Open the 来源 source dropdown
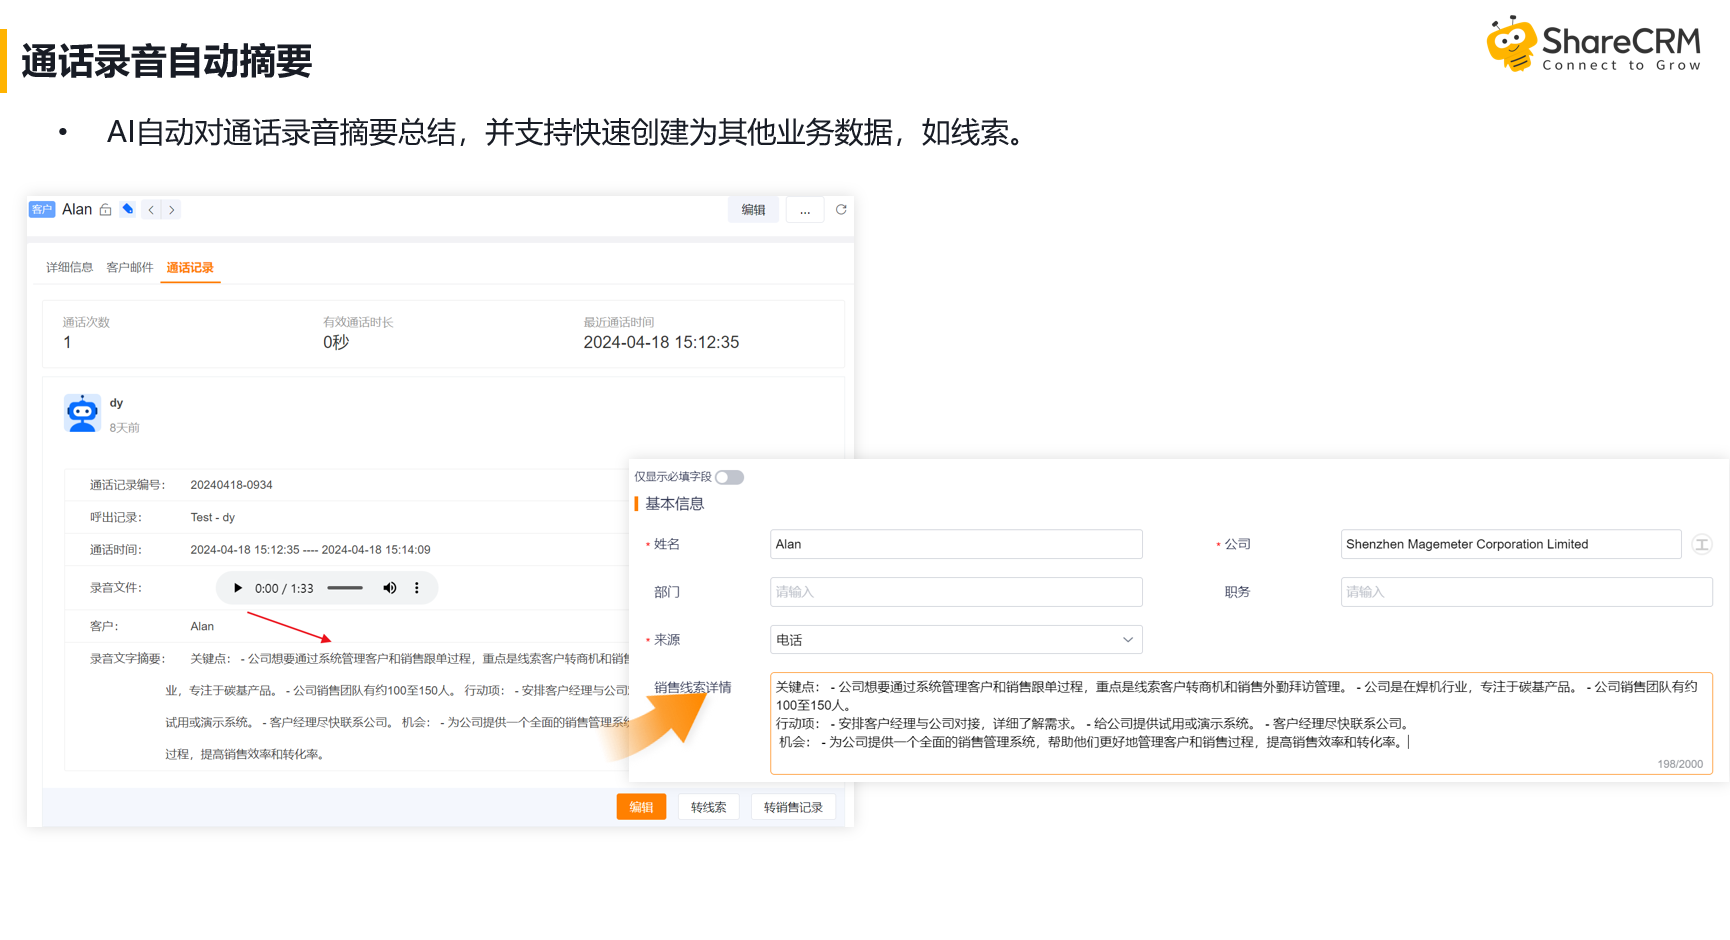This screenshot has height=940, width=1730. (956, 640)
